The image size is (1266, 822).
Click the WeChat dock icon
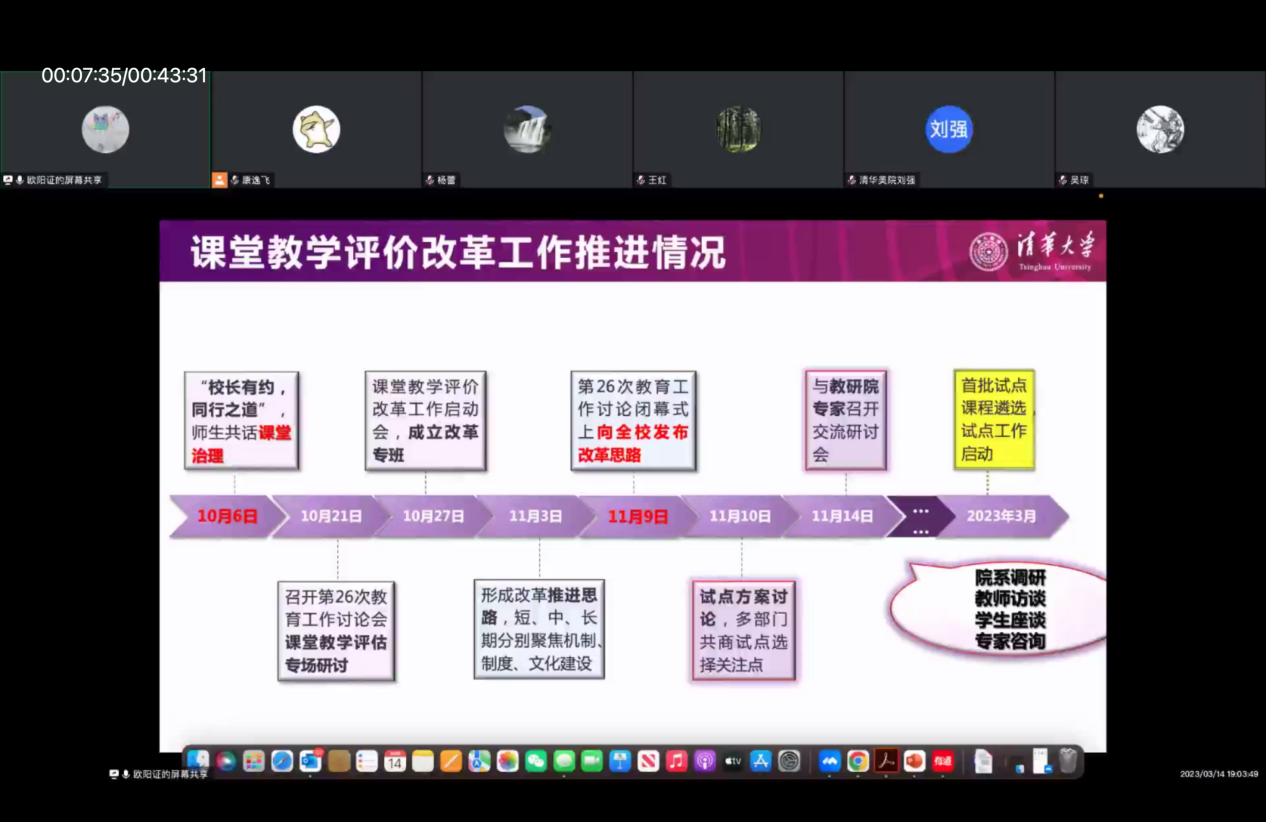536,762
